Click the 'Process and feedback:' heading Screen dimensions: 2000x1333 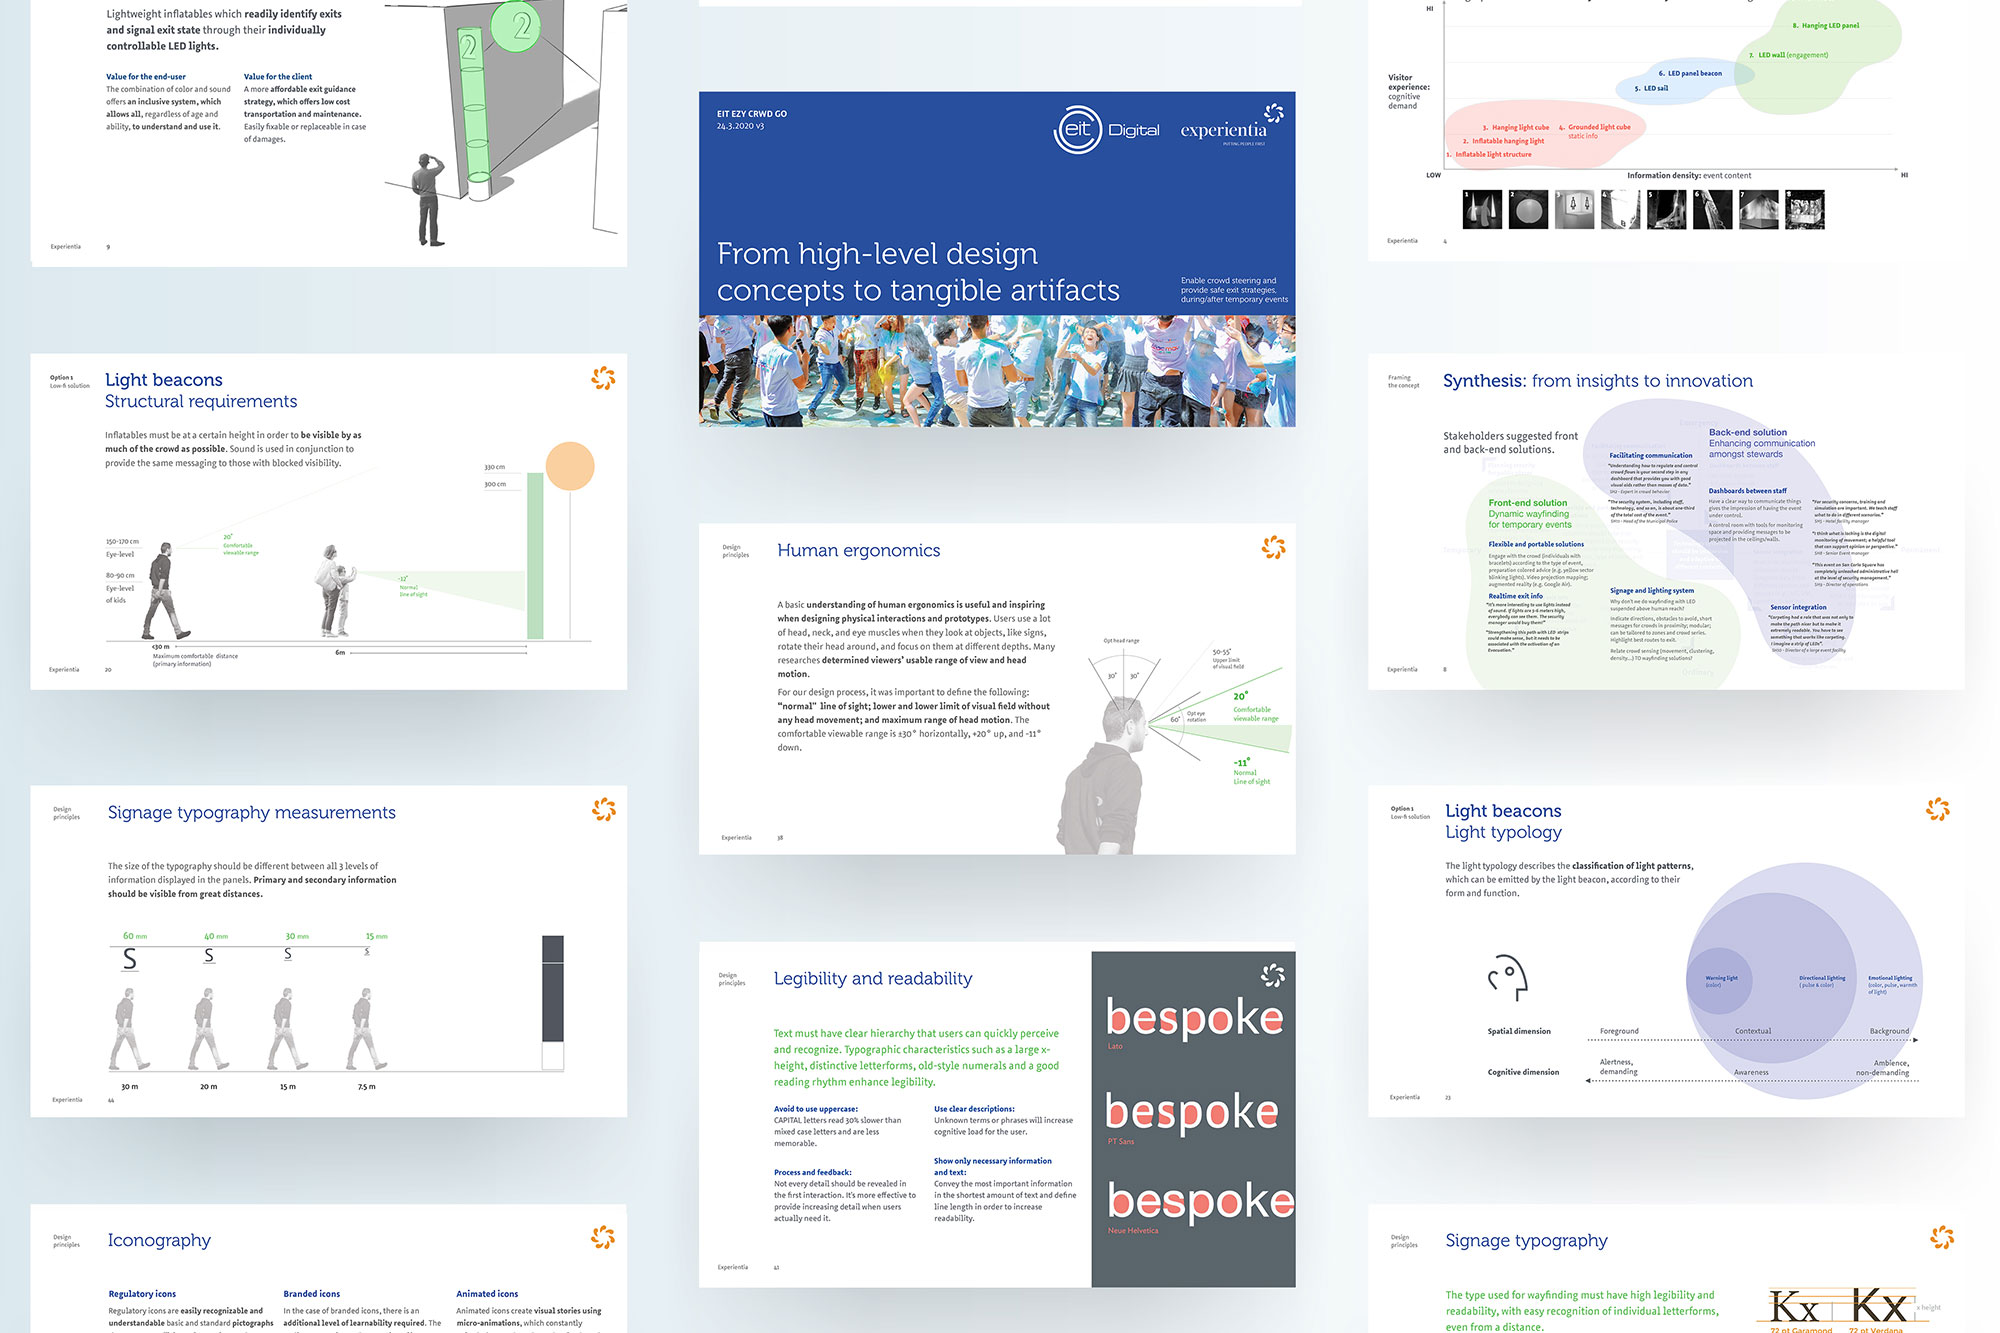[x=813, y=1172]
